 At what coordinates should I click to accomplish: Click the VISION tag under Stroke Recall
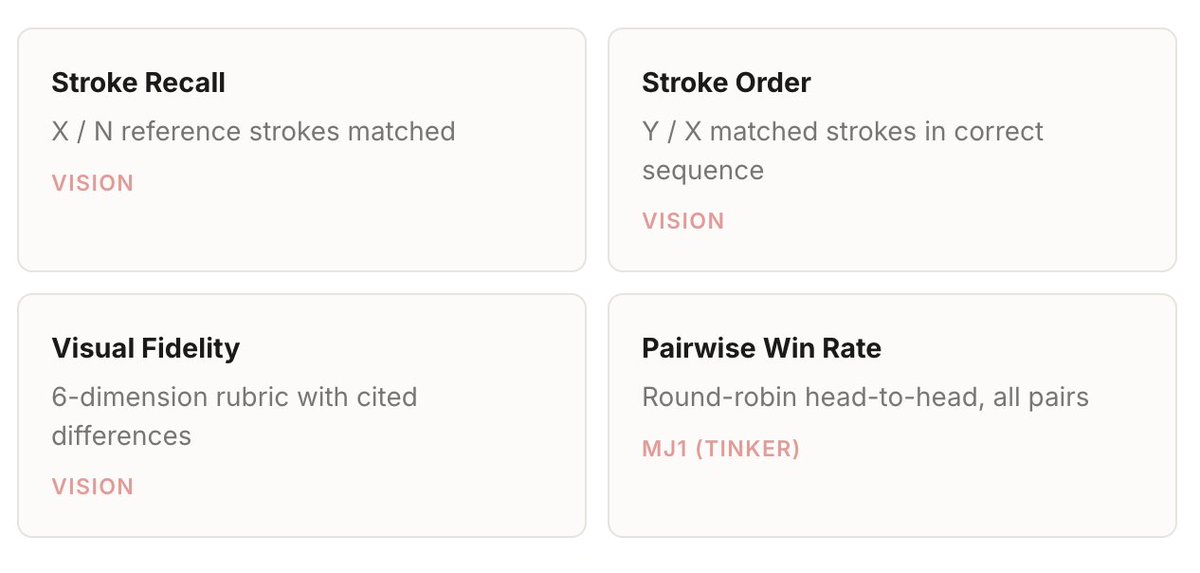tap(92, 183)
